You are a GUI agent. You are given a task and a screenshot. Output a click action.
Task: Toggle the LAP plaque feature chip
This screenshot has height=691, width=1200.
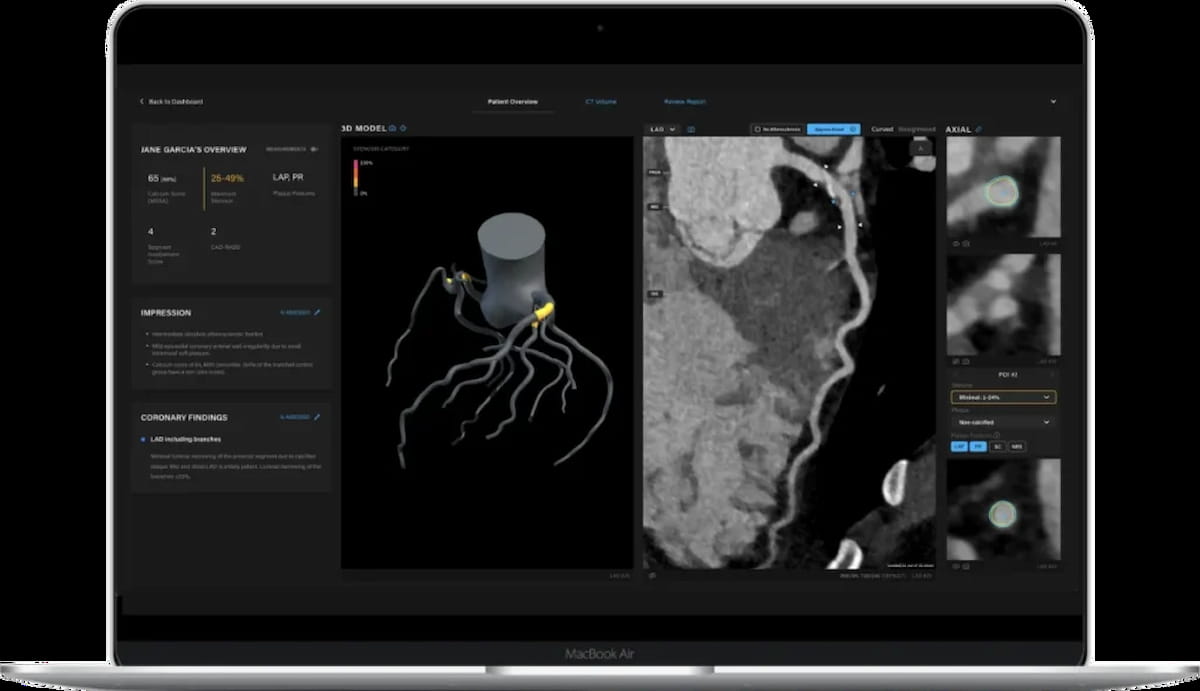[959, 447]
